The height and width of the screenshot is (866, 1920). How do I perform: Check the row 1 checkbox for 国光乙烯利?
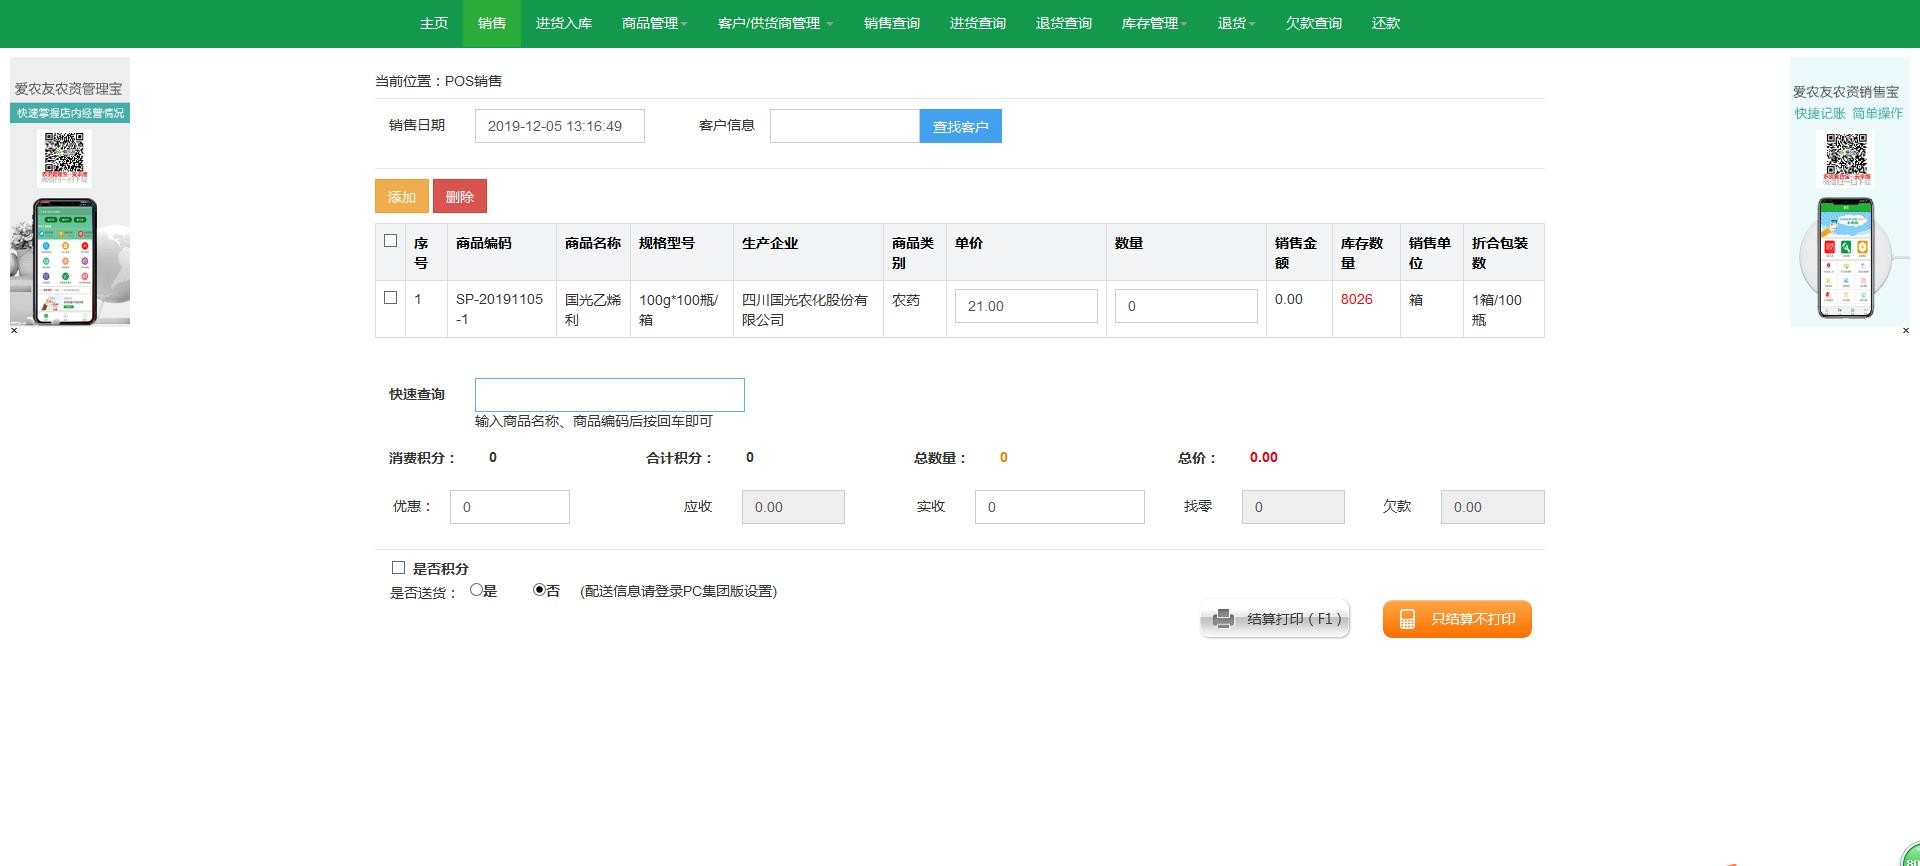(x=391, y=298)
